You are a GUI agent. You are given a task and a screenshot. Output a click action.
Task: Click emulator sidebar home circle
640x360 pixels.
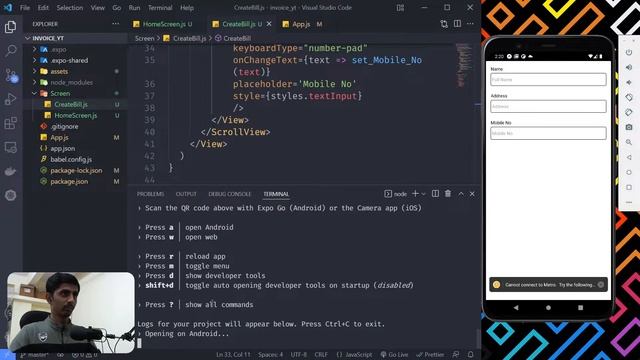click(629, 172)
